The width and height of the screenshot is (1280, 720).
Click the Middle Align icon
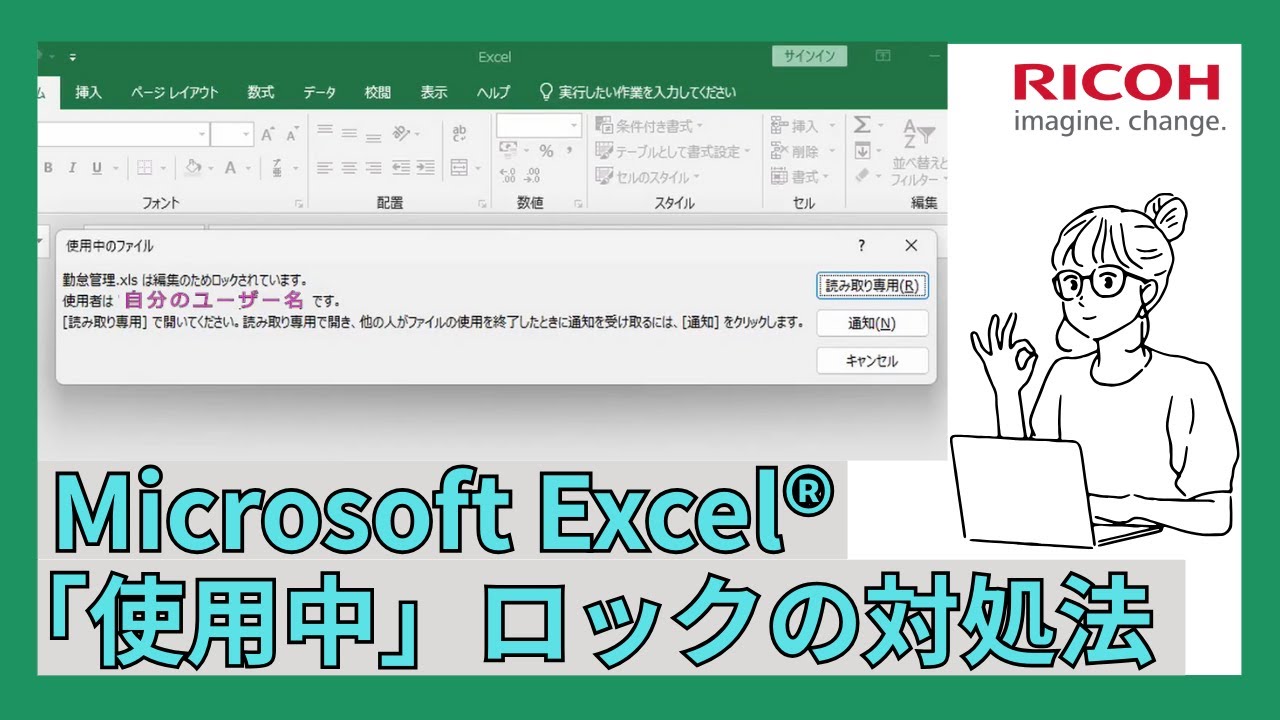pyautogui.click(x=349, y=133)
